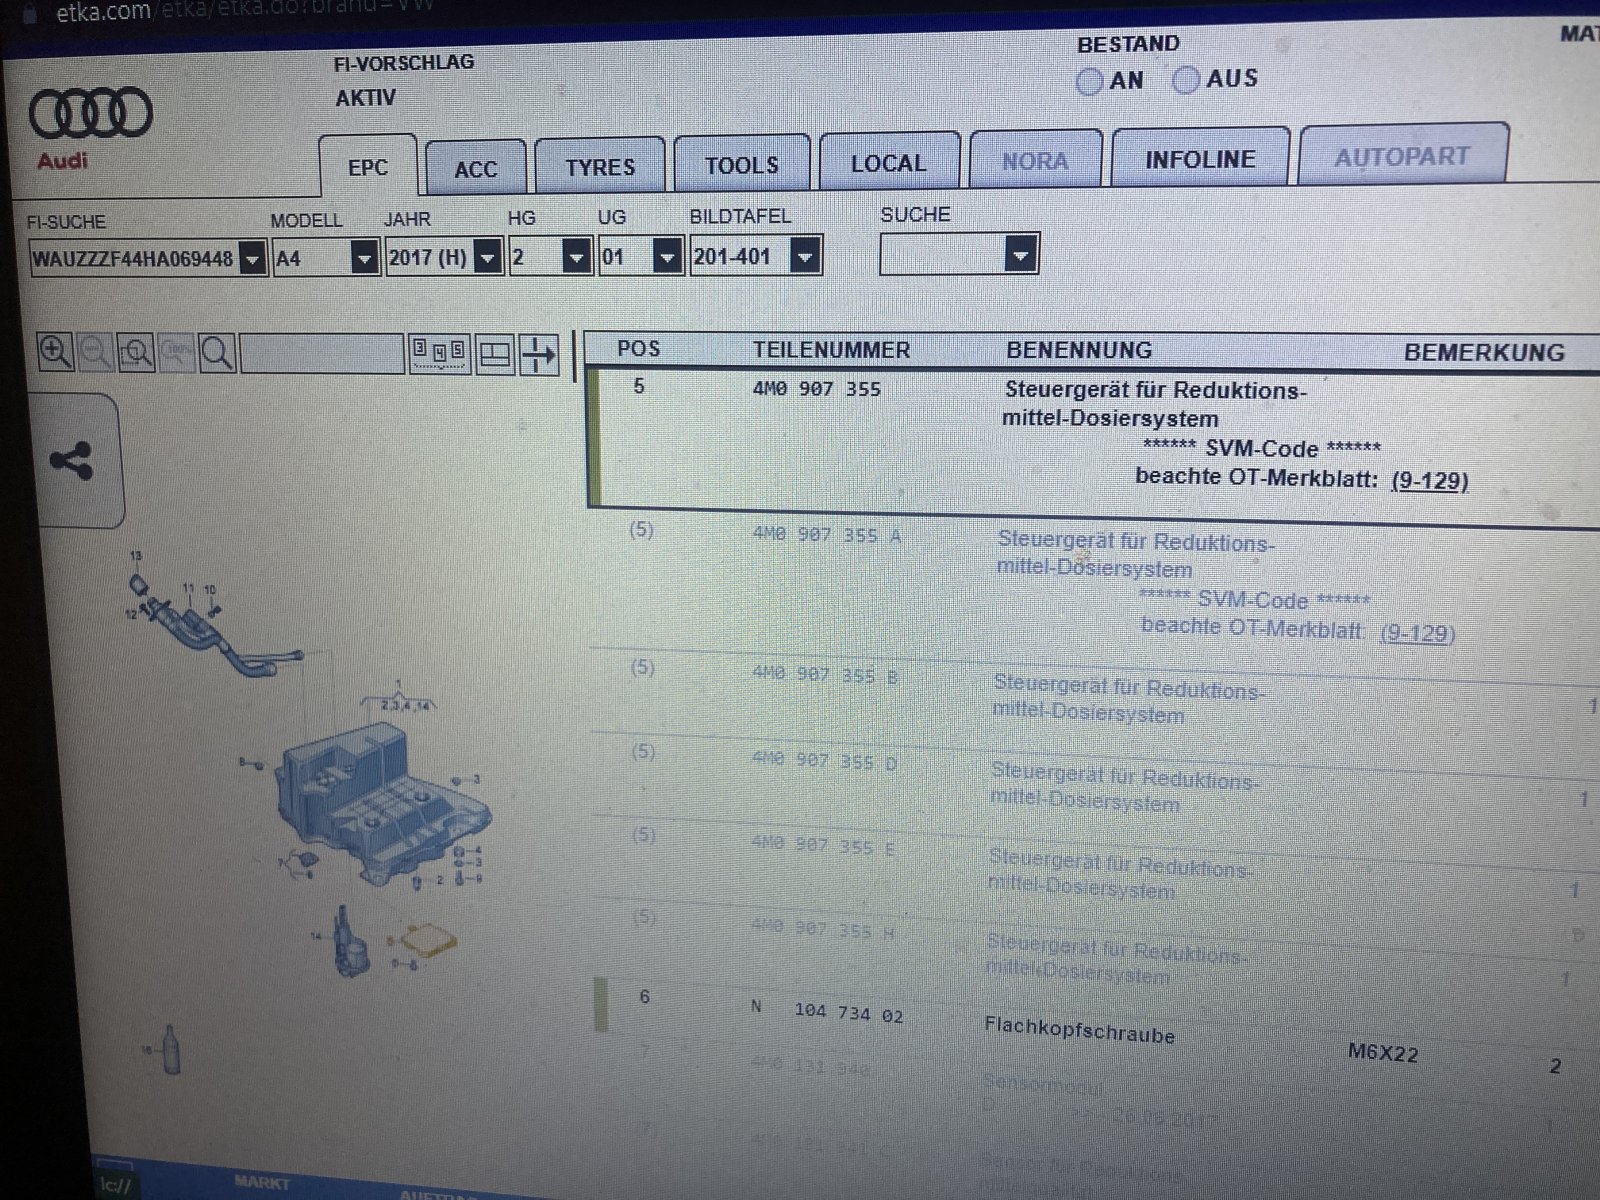Viewport: 1600px width, 1200px height.
Task: Zoom in on the parts diagram
Action: point(55,352)
